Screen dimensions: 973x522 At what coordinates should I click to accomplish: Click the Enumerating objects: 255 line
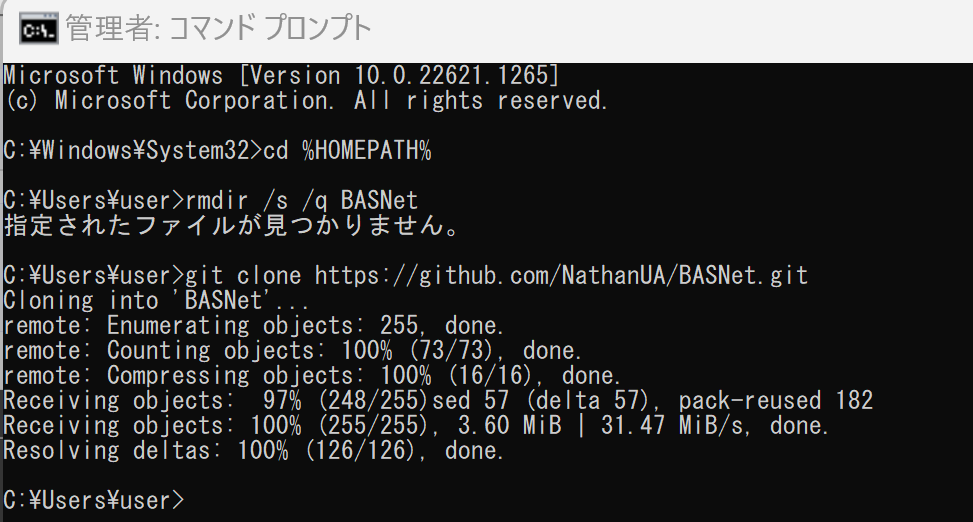pos(253,325)
